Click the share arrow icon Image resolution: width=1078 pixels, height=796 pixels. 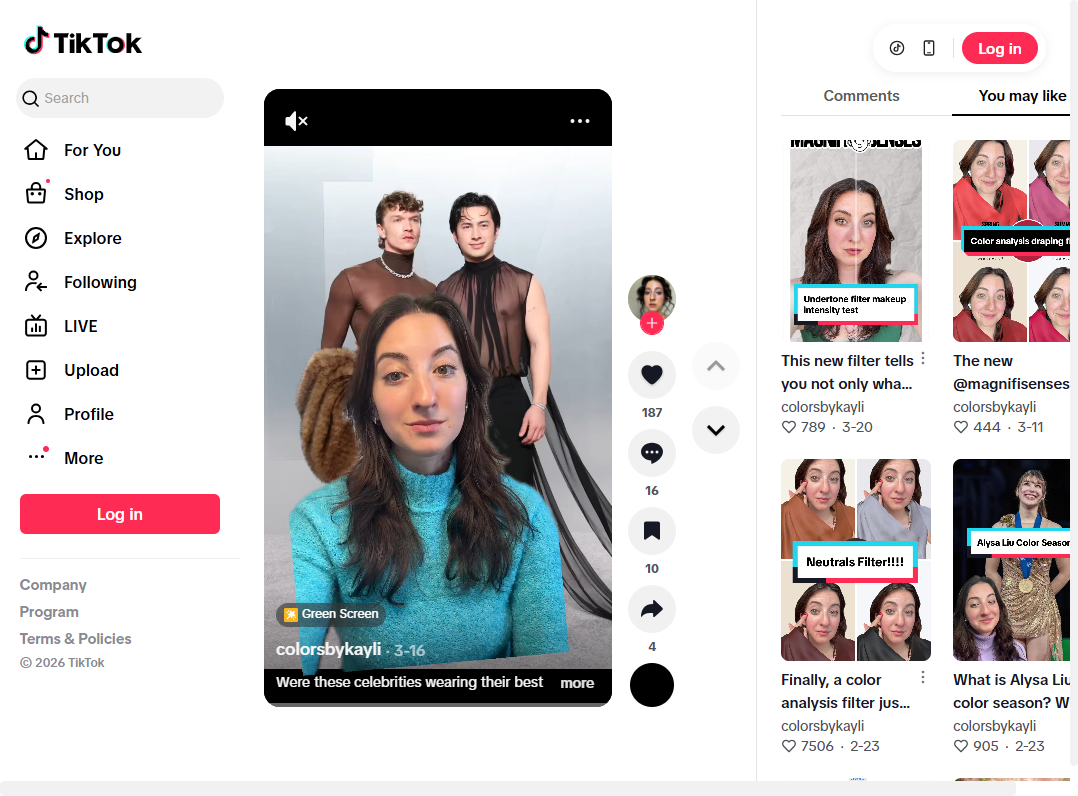click(652, 609)
